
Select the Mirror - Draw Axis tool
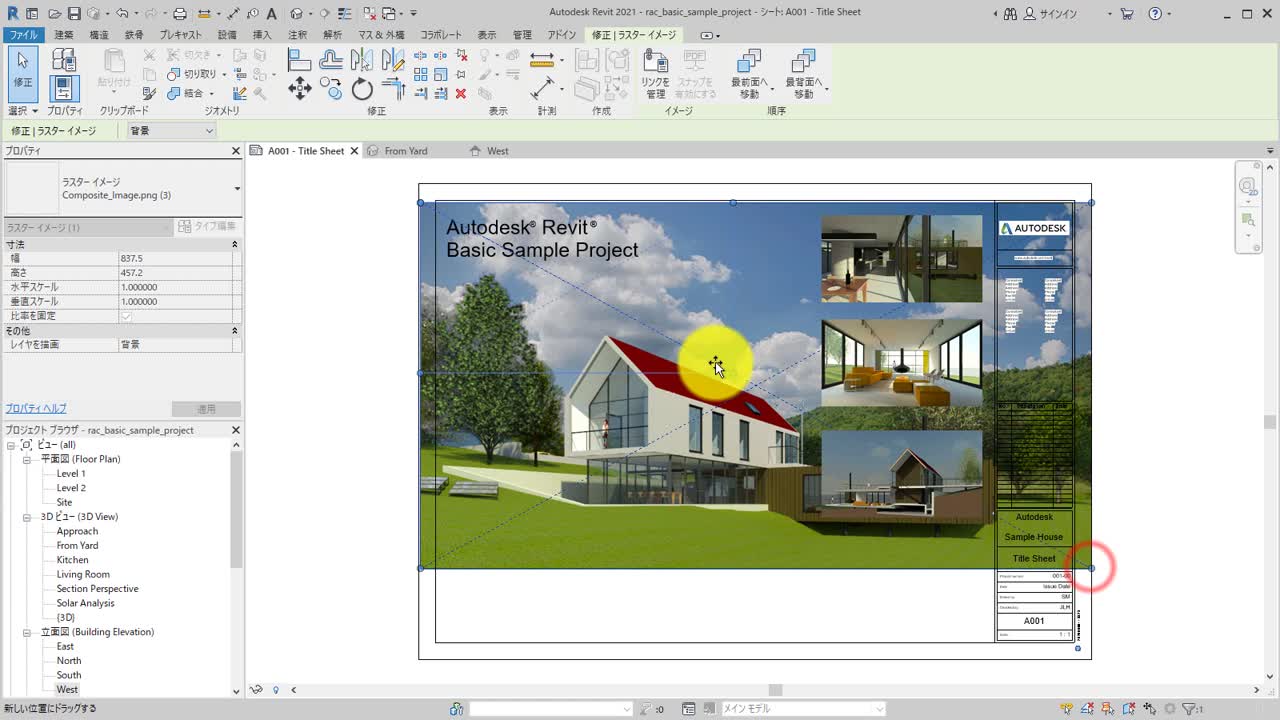(393, 59)
